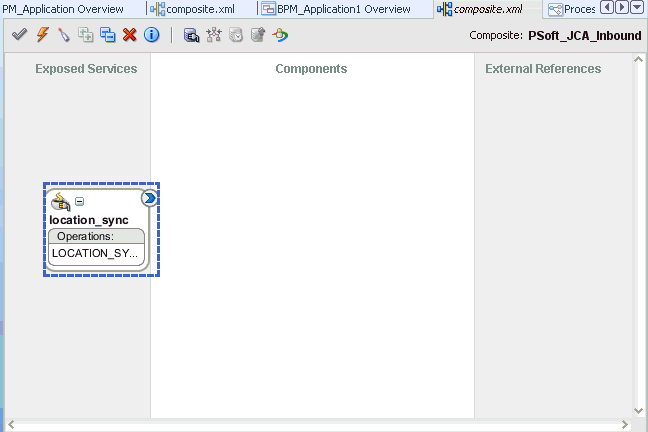The image size is (648, 432).
Task: Click the screwdriver tool toolbar icon
Action: pos(64,35)
